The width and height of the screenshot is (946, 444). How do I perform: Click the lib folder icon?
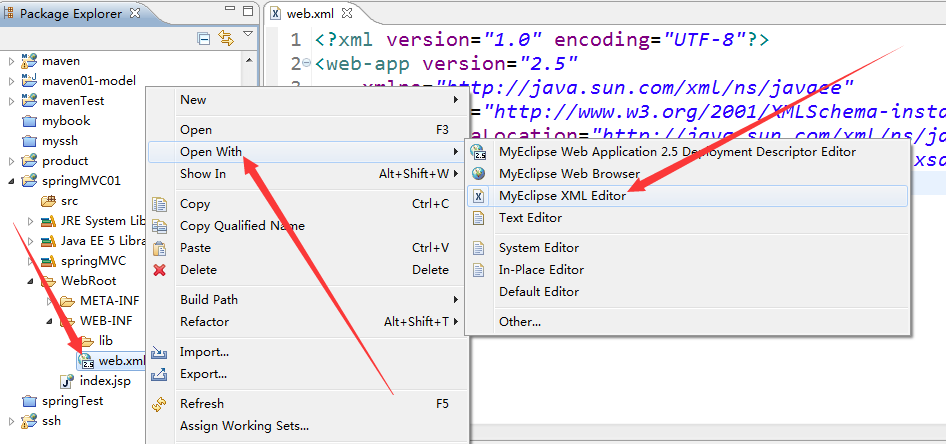click(86, 341)
